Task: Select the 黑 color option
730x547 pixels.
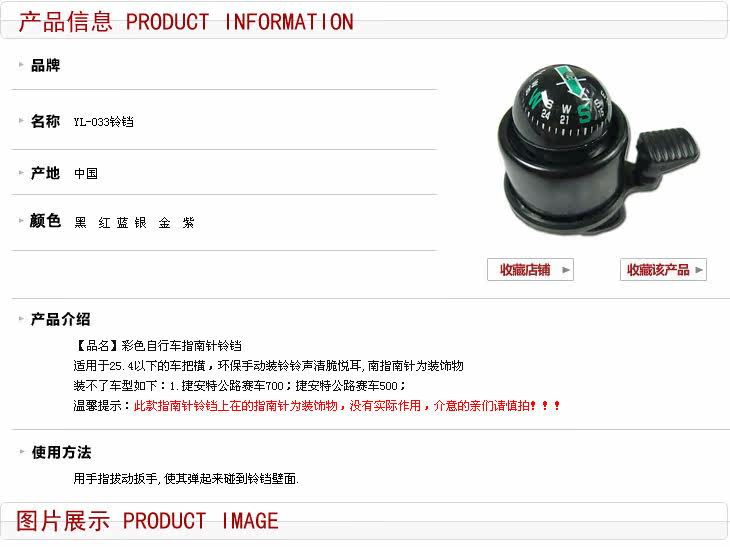Action: [x=81, y=223]
